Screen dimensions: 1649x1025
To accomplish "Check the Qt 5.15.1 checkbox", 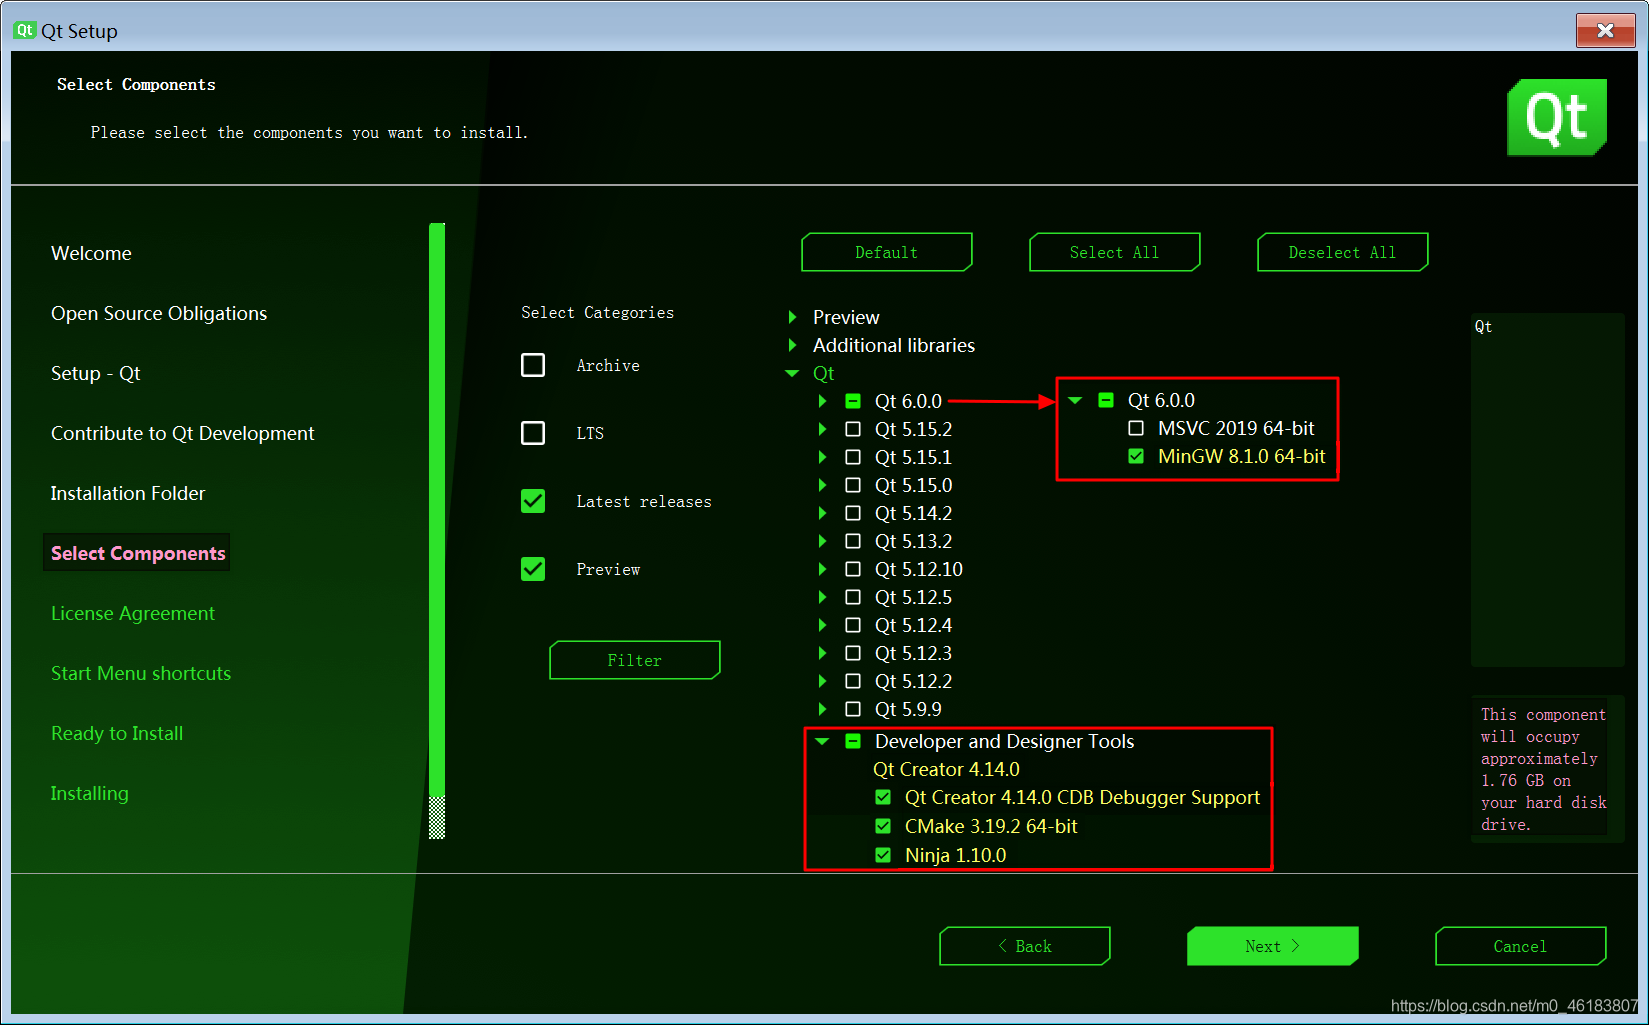I will pos(853,457).
